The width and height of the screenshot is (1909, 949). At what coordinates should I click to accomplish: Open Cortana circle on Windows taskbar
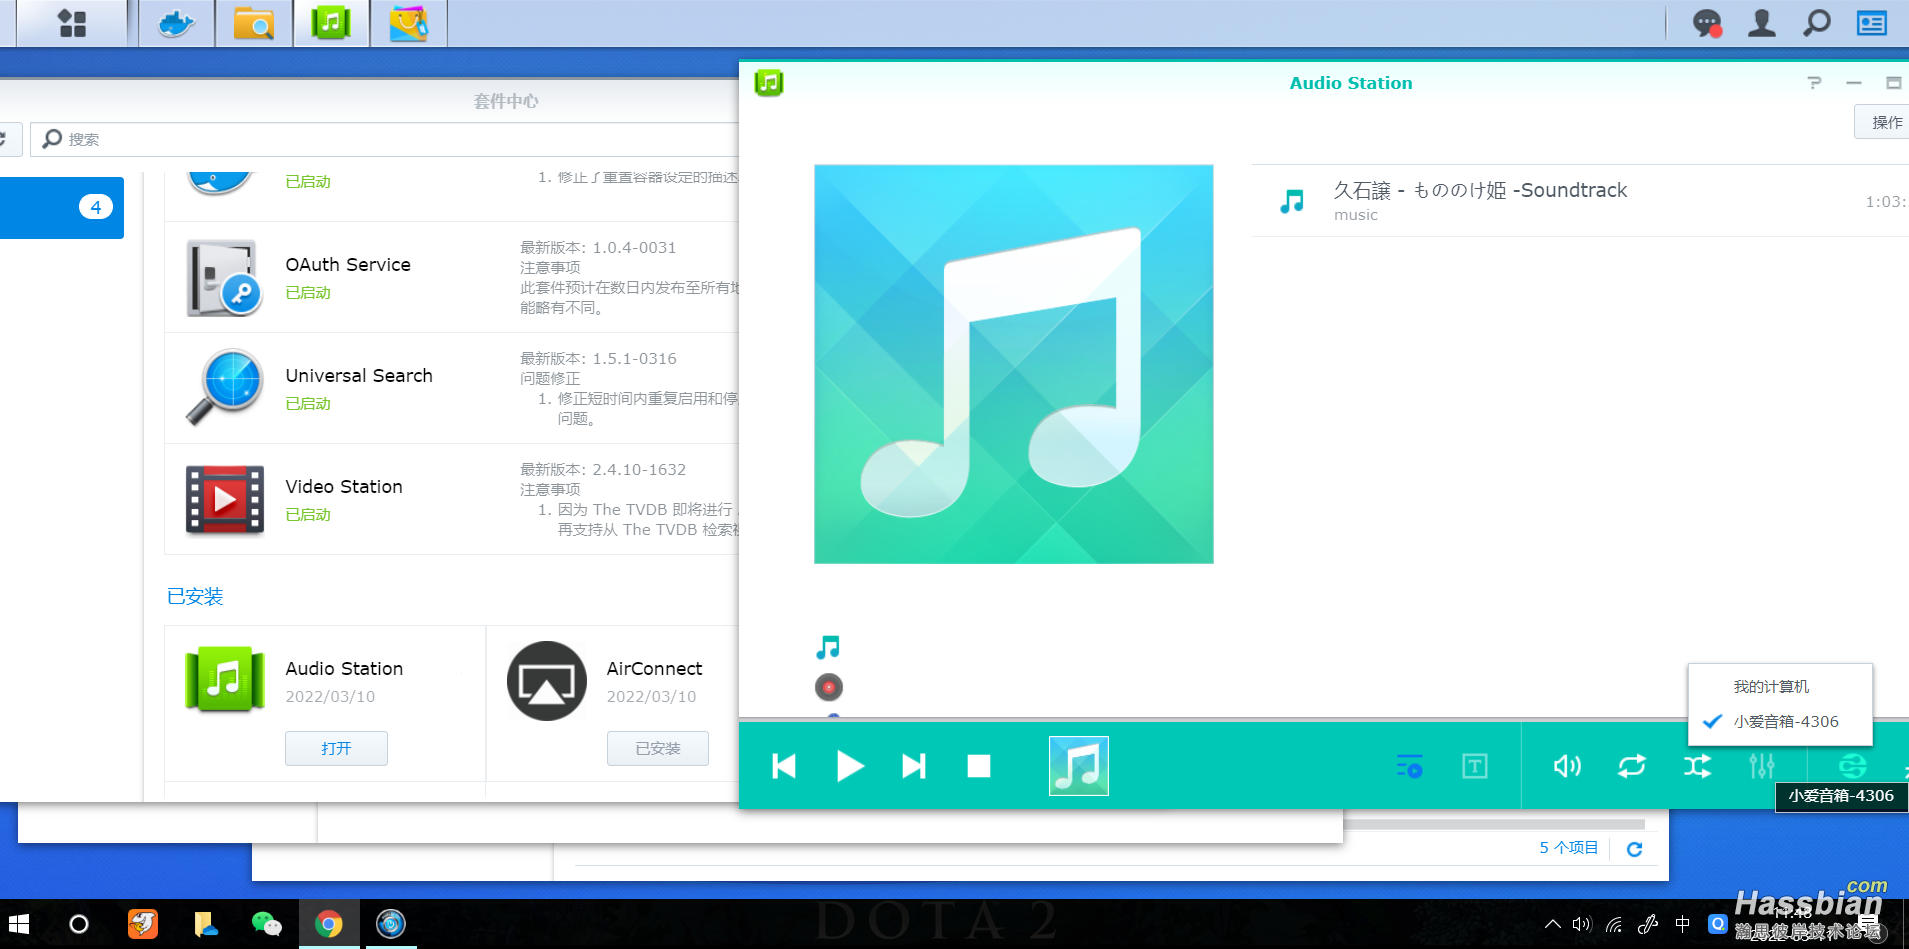[79, 924]
